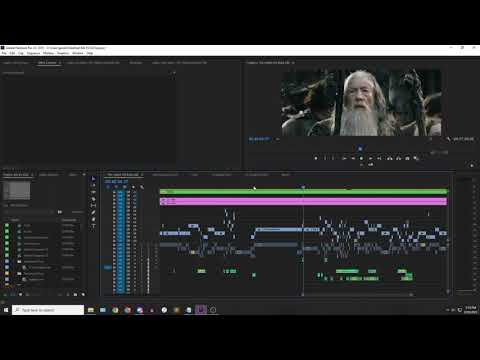Open the Program Monitor zoom level dropdown

[277, 139]
